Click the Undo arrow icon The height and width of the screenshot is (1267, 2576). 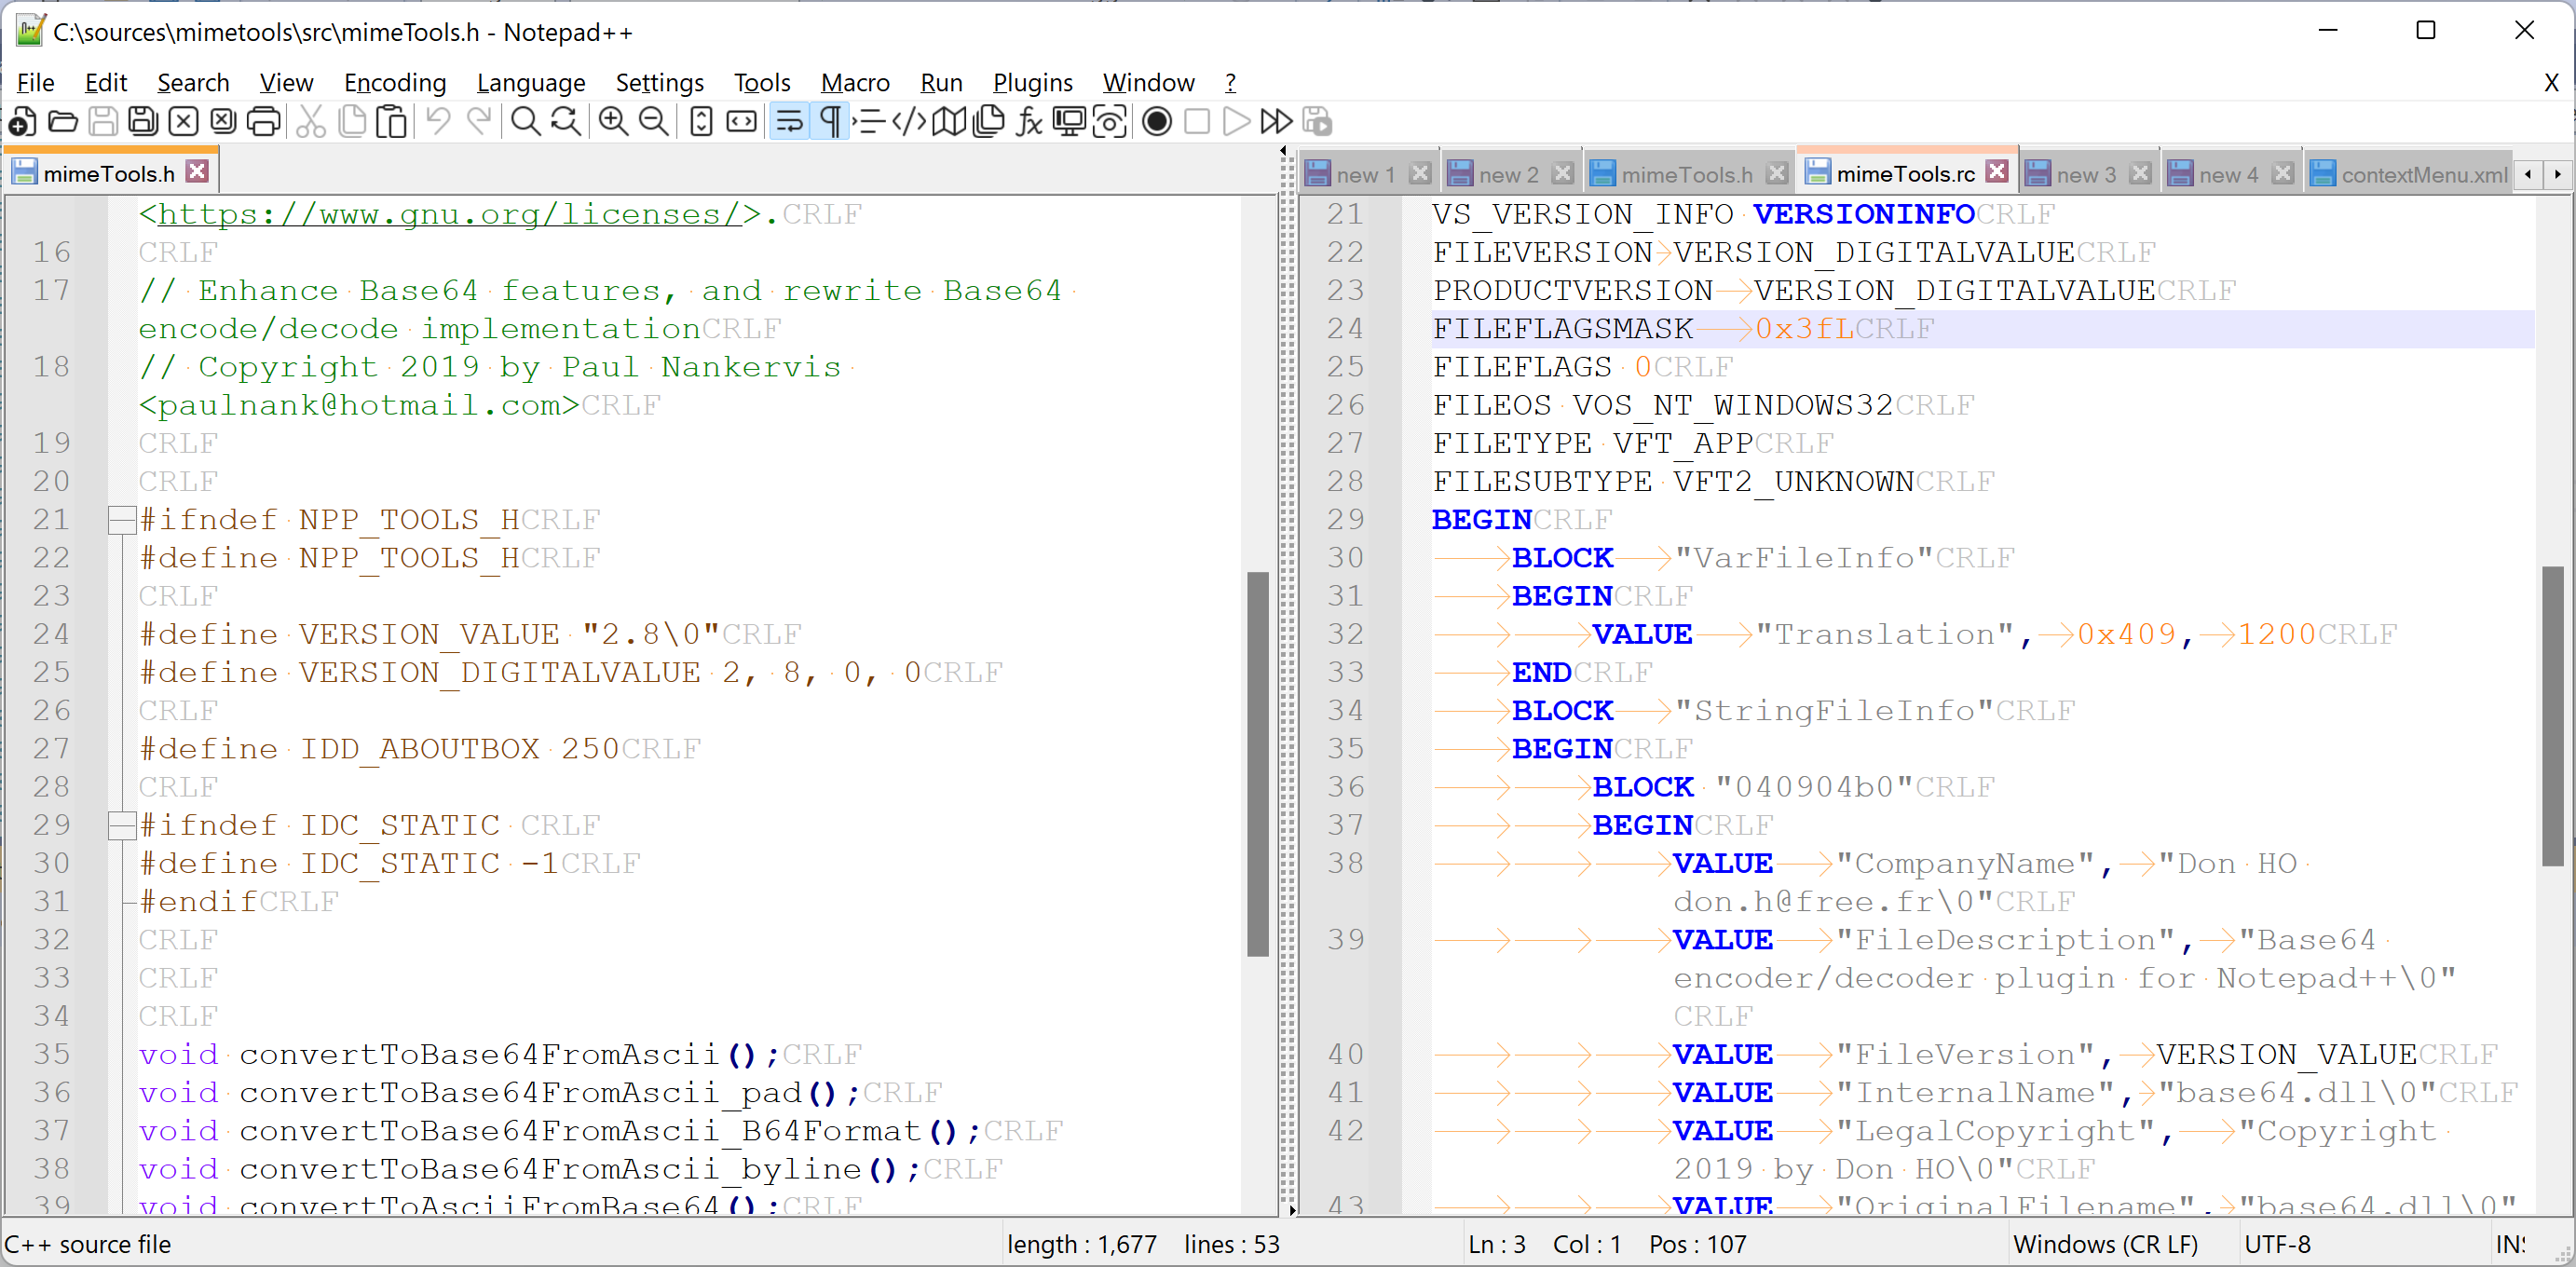437,121
